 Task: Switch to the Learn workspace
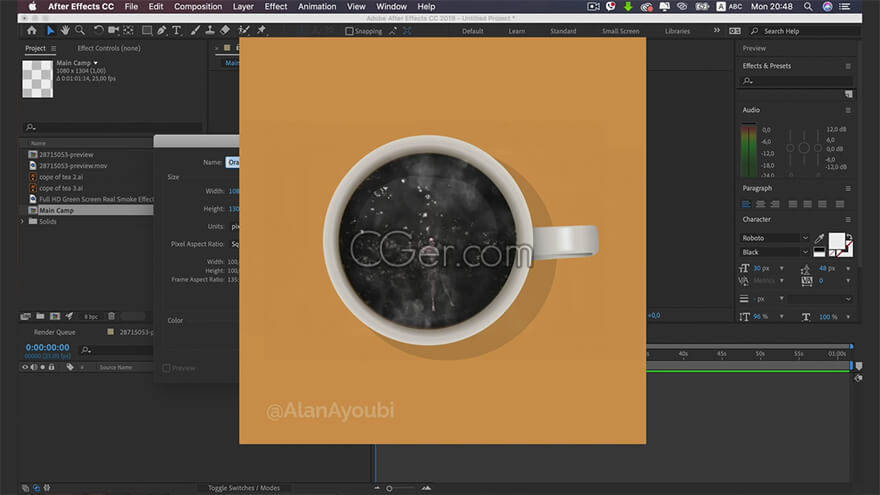(516, 31)
